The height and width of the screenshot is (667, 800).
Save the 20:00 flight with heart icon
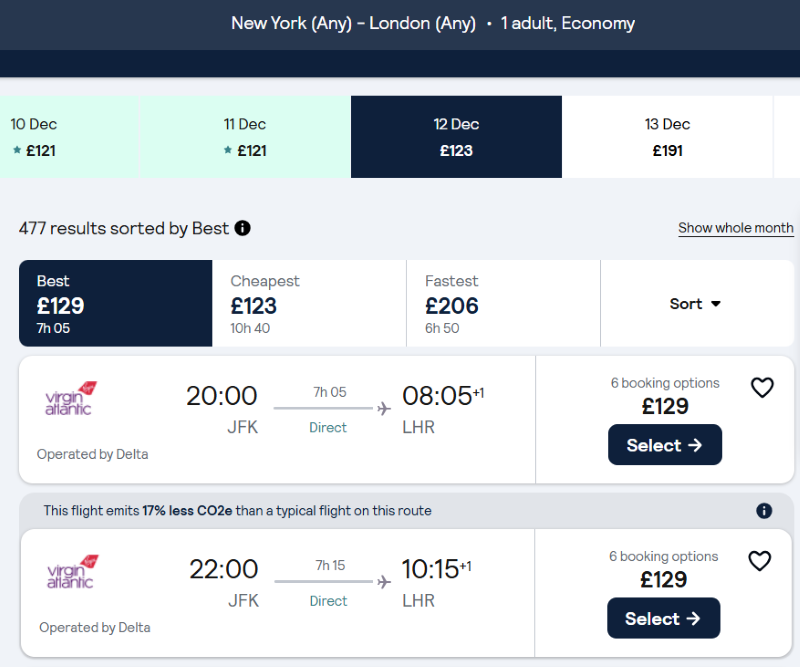tap(762, 388)
